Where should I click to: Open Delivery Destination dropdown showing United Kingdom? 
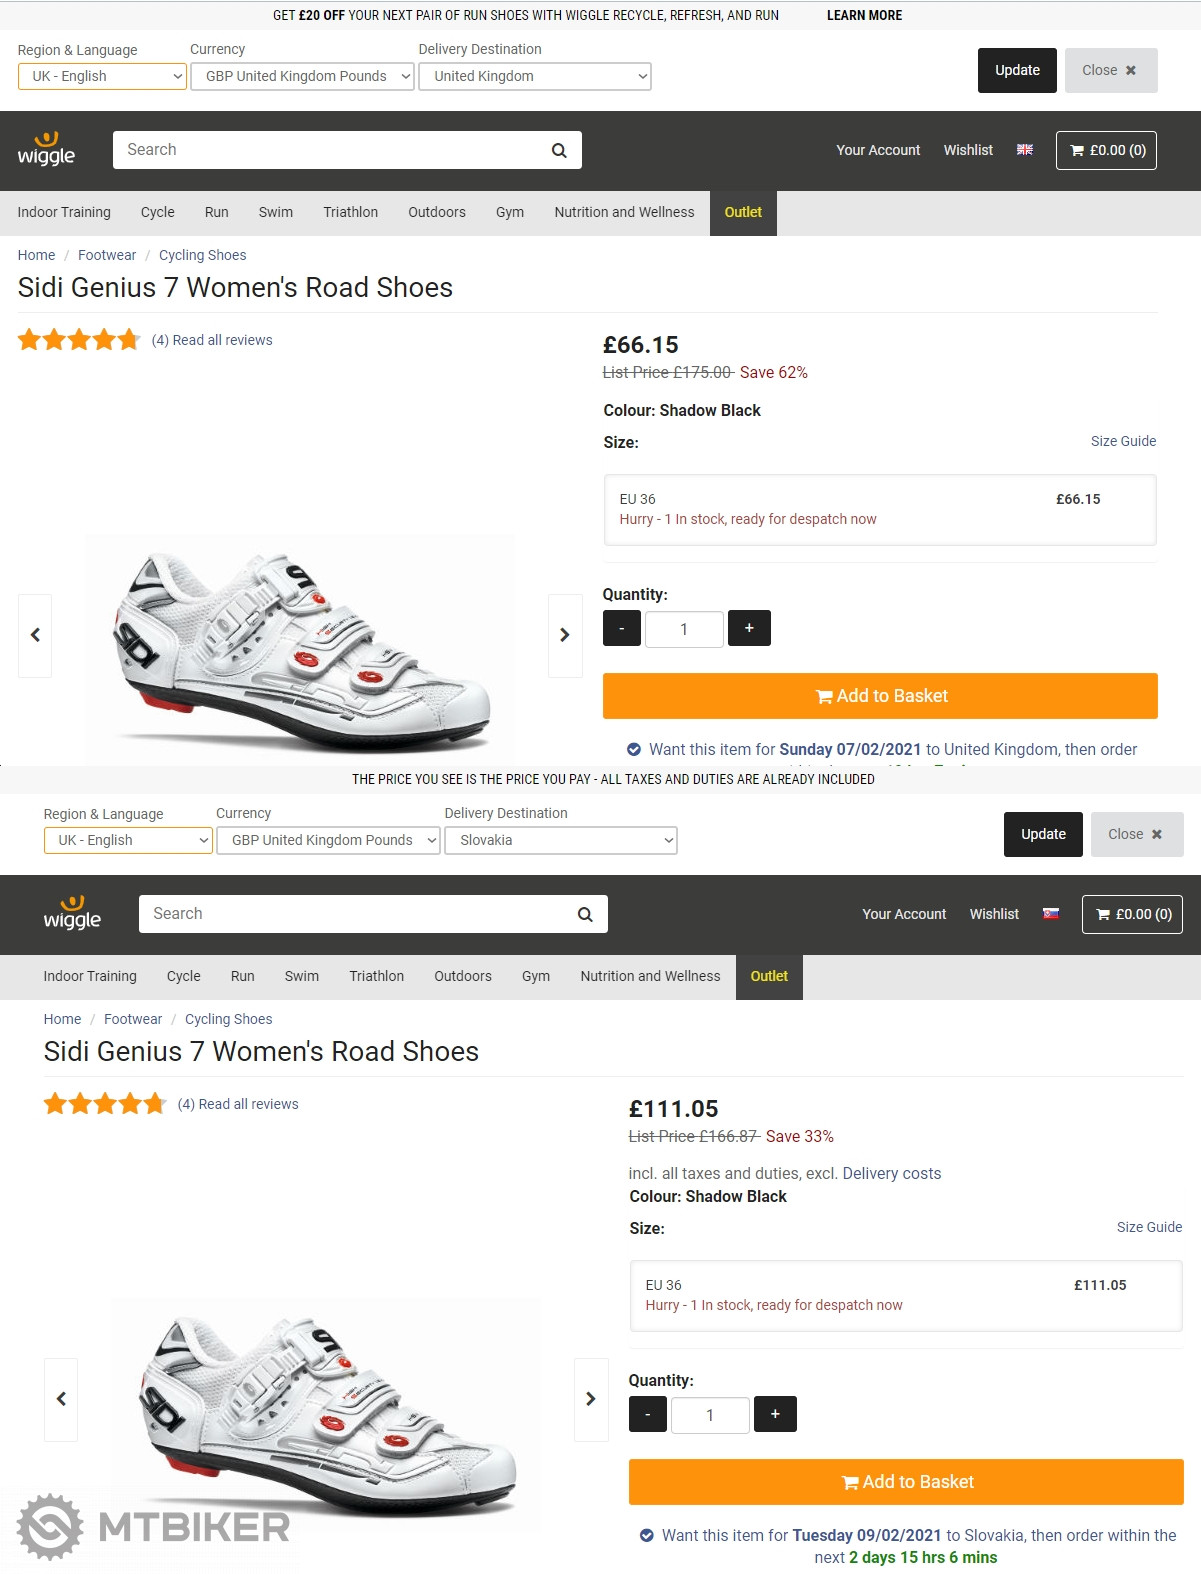[x=535, y=76]
